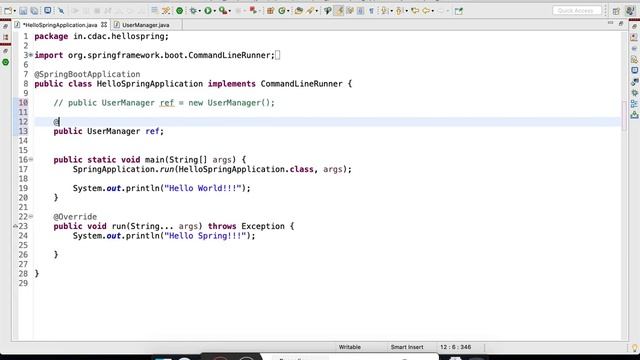The width and height of the screenshot is (640, 360).
Task: Close the HelloSpringApplication.java tab
Action: (x=104, y=25)
